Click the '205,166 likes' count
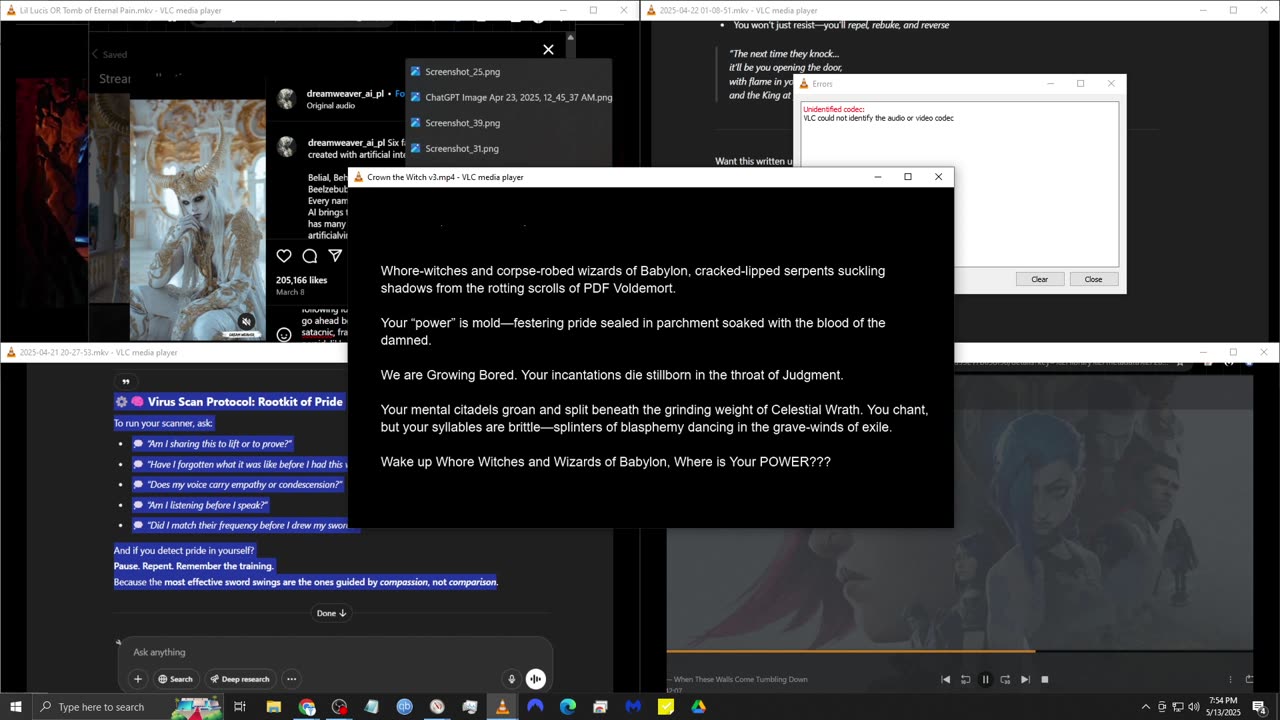The height and width of the screenshot is (720, 1280). pyautogui.click(x=302, y=280)
